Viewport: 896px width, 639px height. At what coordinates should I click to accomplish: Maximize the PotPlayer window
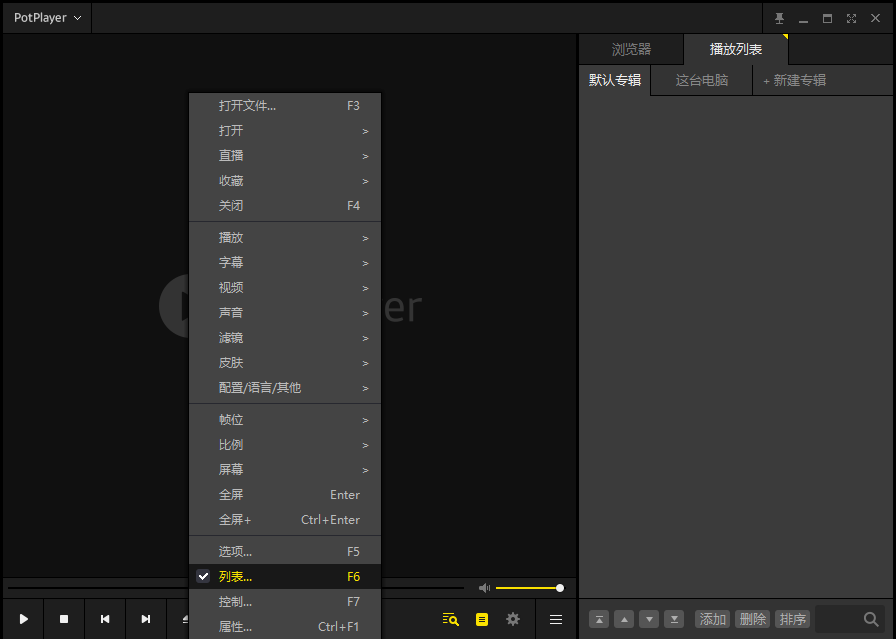[827, 18]
